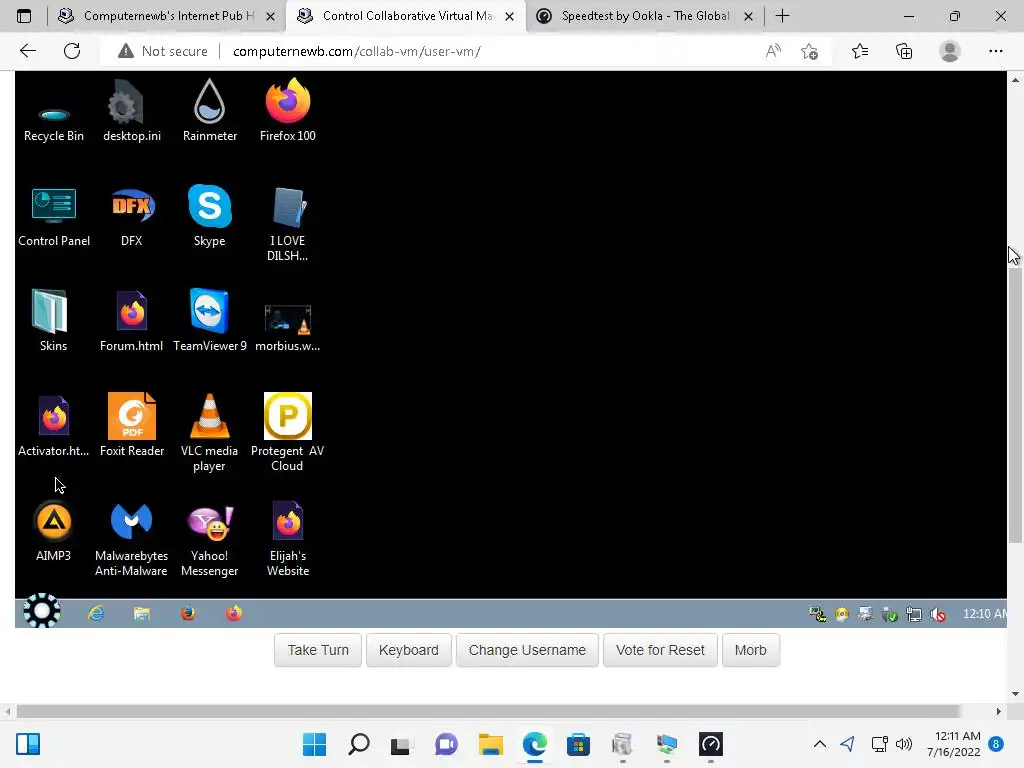Viewport: 1024px width, 768px height.
Task: Launch the DFX desktop shortcut
Action: 131,217
